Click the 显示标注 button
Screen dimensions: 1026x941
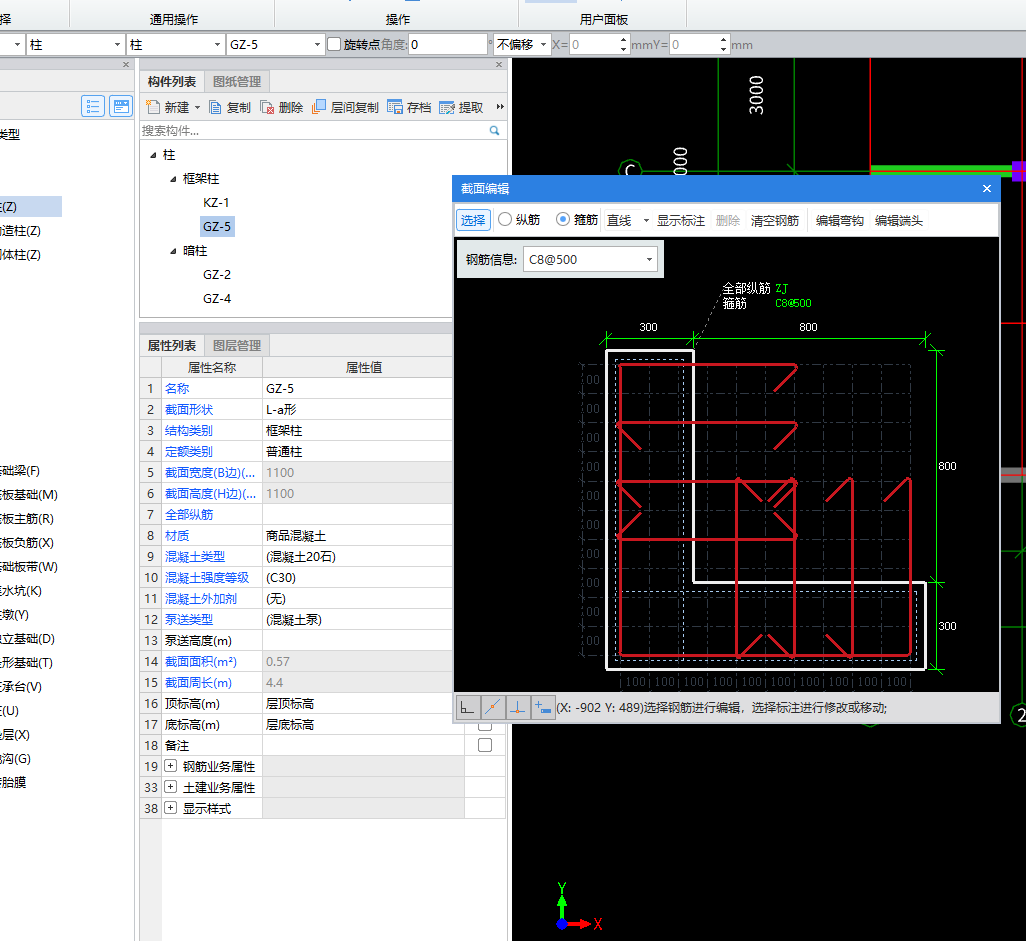(681, 221)
